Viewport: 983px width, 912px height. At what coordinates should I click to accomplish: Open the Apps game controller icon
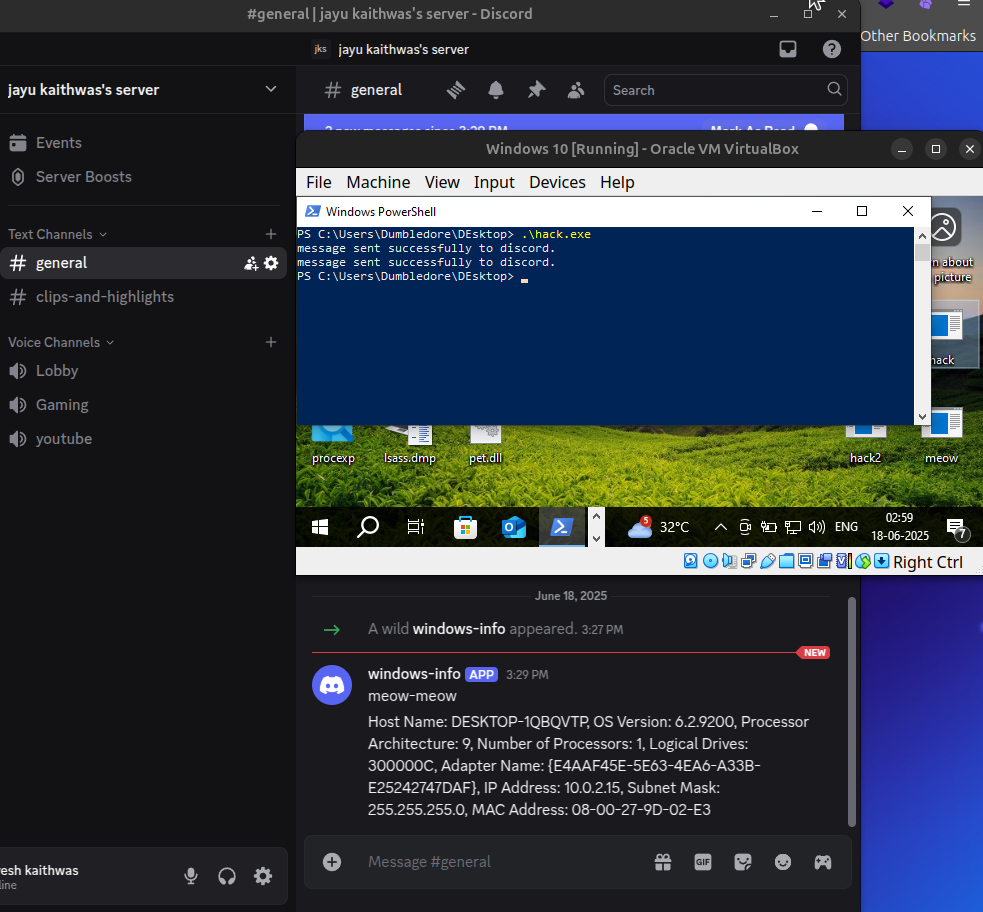[823, 862]
